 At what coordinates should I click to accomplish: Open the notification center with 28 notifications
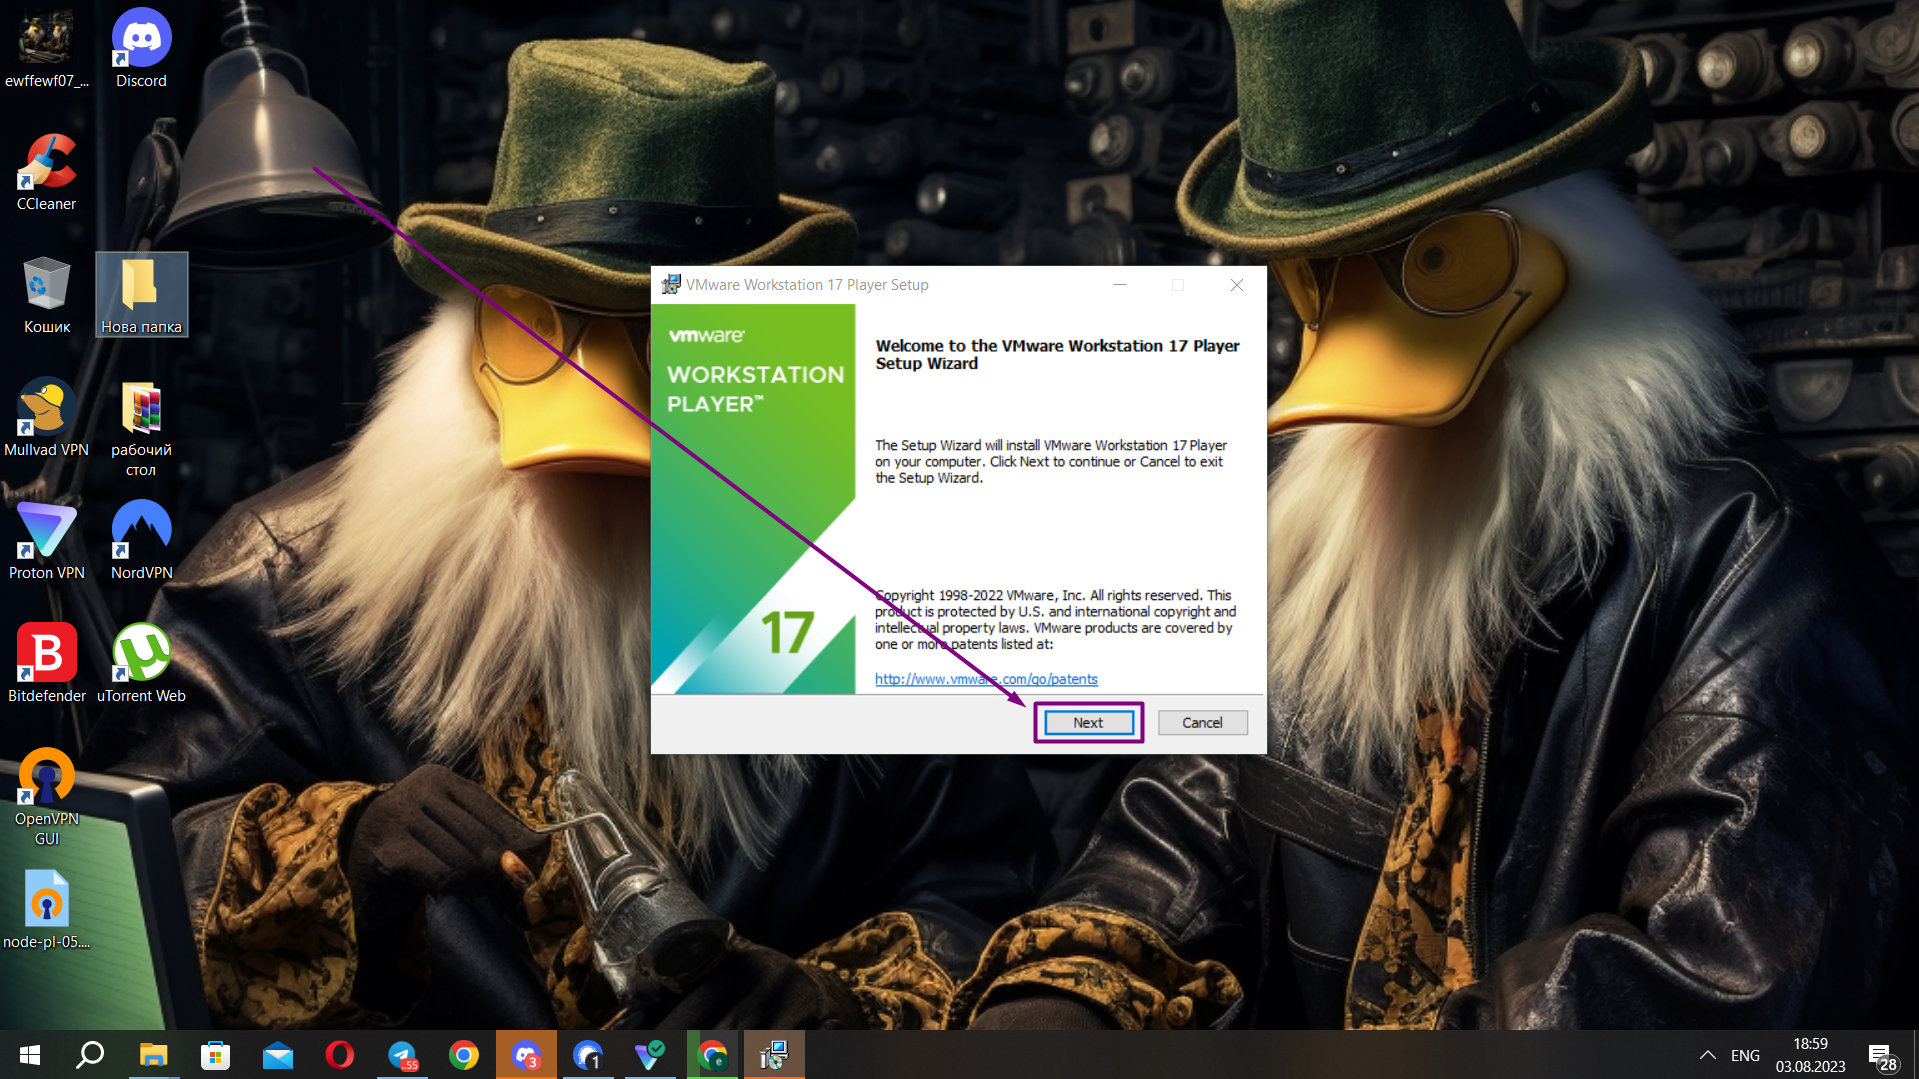click(x=1882, y=1055)
